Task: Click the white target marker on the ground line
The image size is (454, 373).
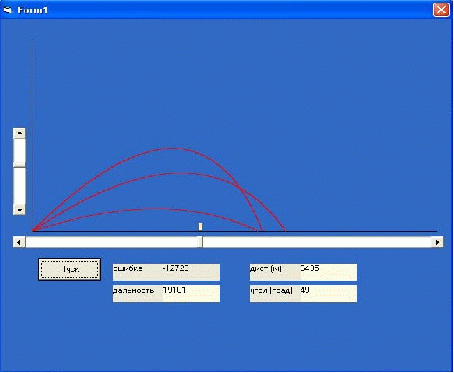Action: (200, 226)
